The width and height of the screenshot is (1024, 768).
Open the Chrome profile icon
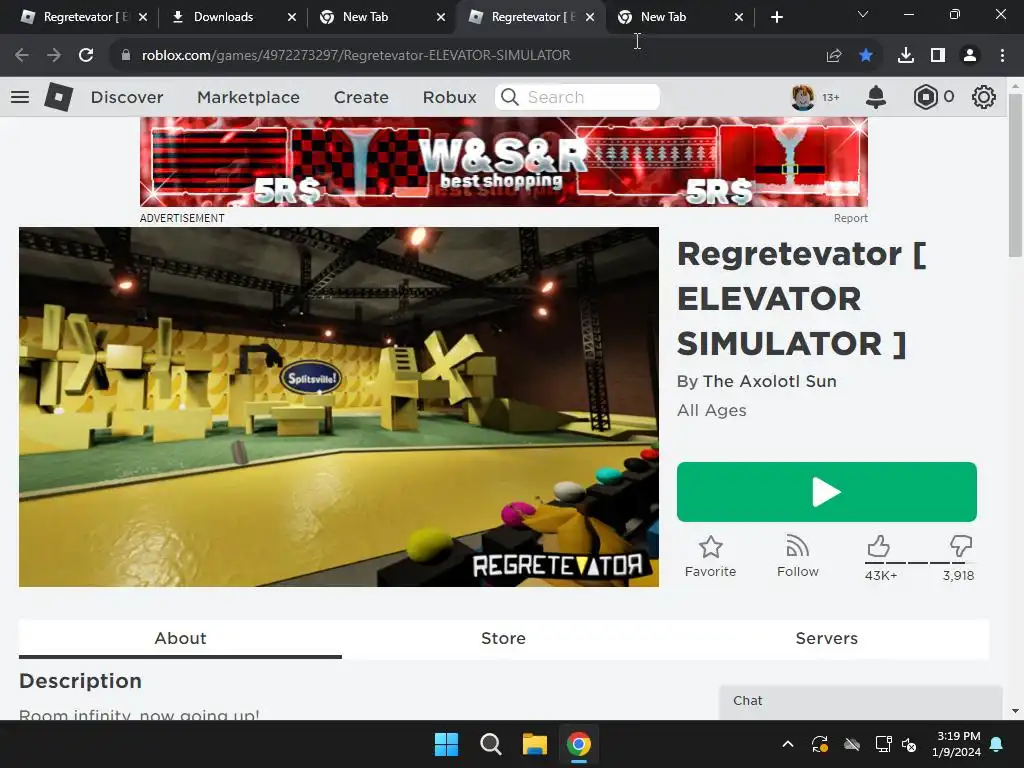970,56
